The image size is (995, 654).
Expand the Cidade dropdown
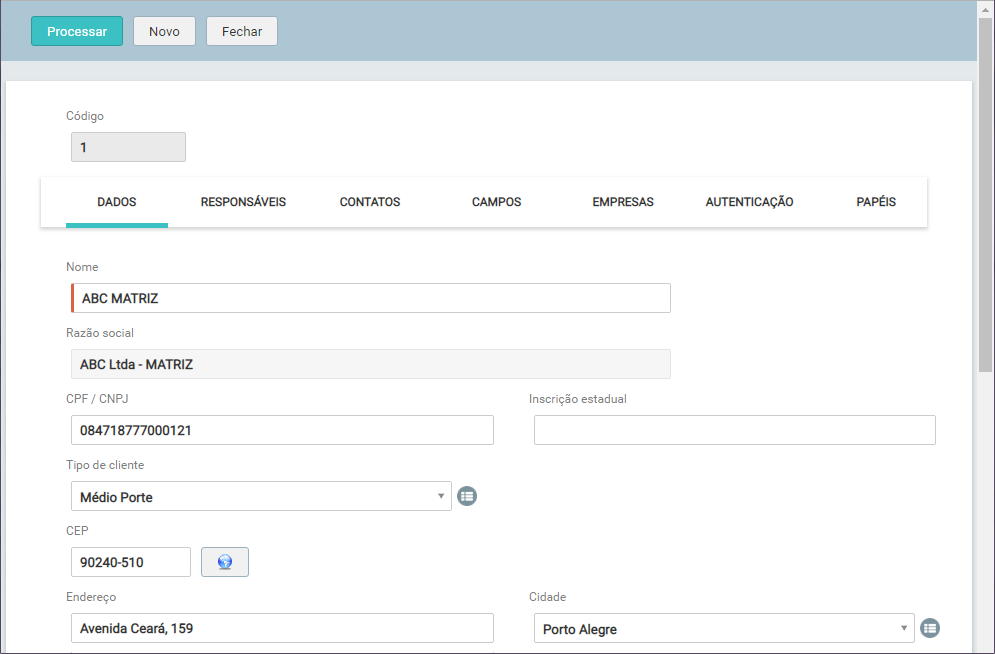pyautogui.click(x=724, y=629)
